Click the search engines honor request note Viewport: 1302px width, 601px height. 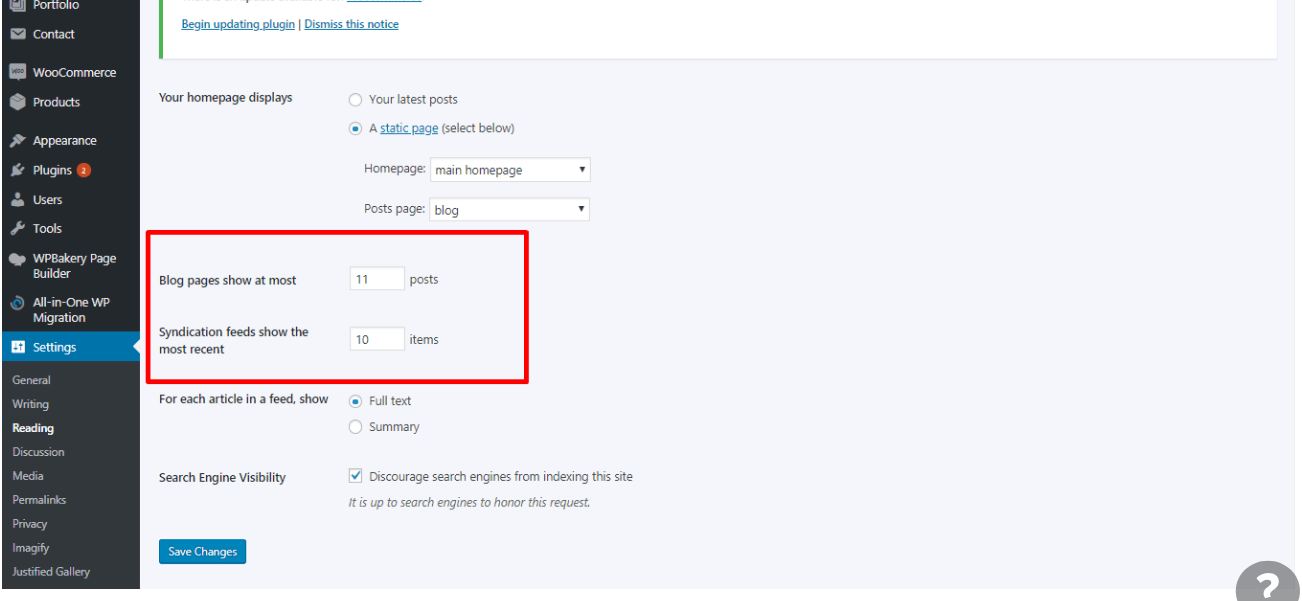pos(469,503)
